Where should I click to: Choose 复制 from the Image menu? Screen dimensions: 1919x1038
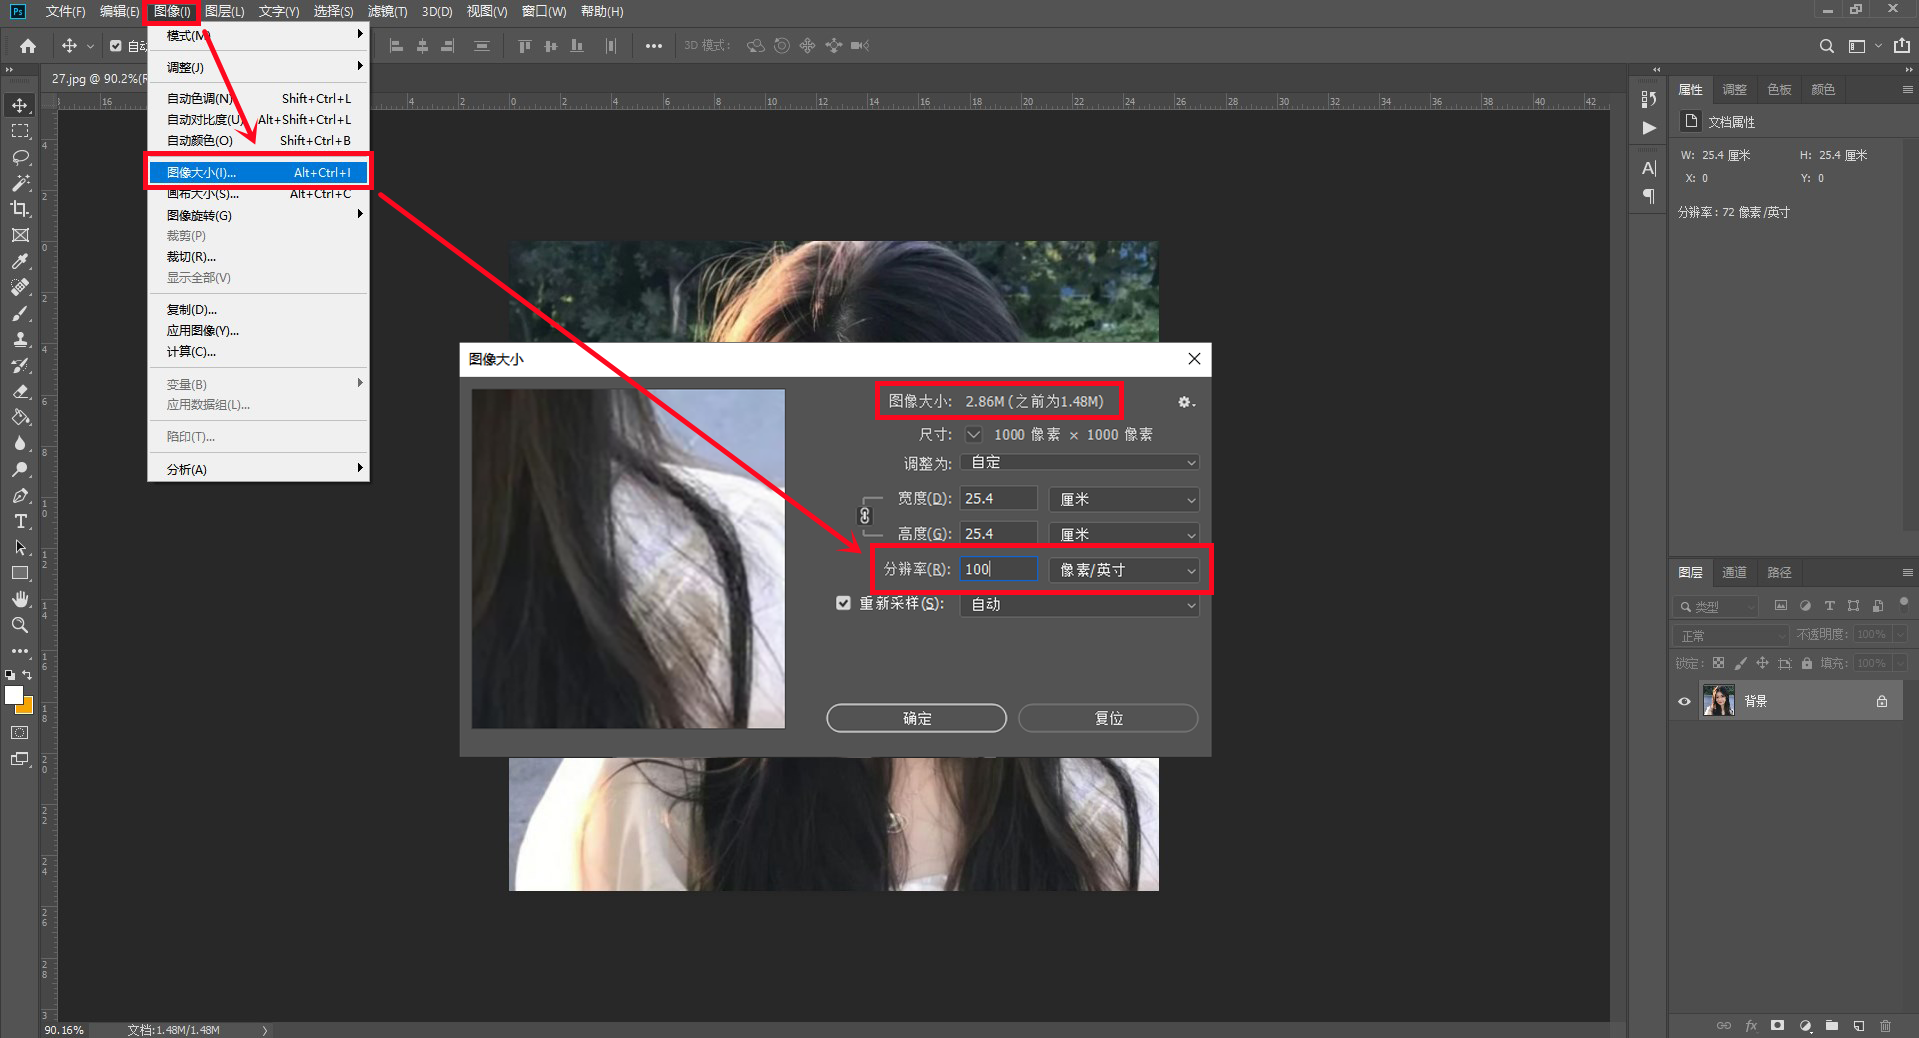[x=259, y=309]
